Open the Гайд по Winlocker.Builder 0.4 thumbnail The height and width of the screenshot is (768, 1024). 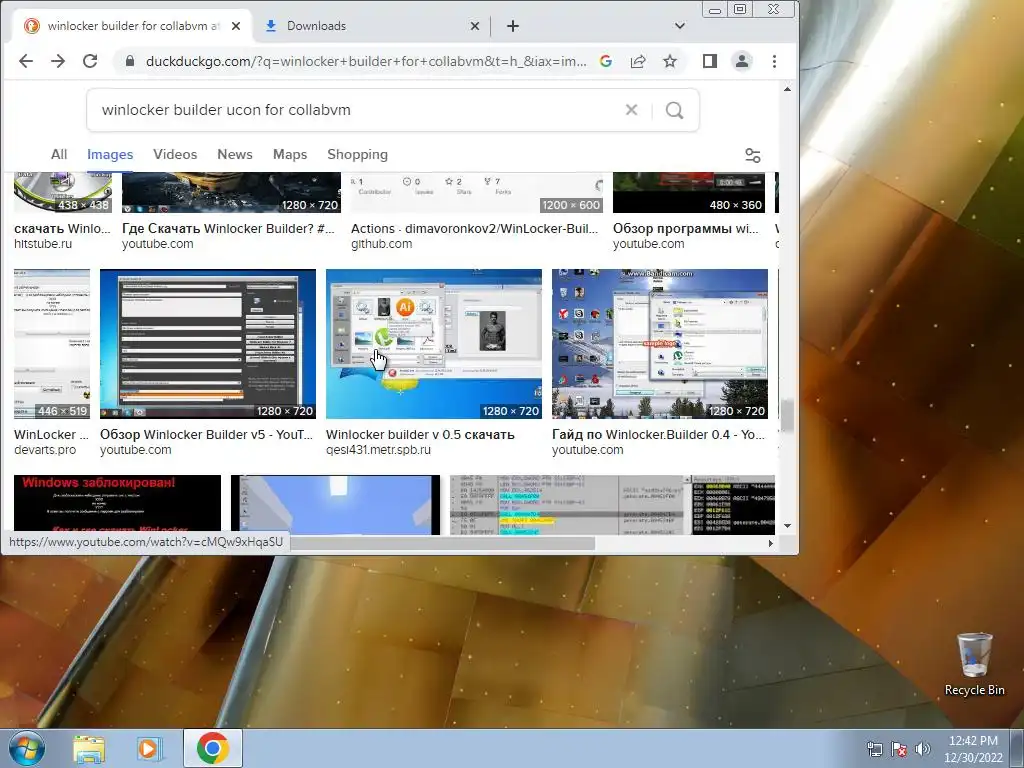660,344
